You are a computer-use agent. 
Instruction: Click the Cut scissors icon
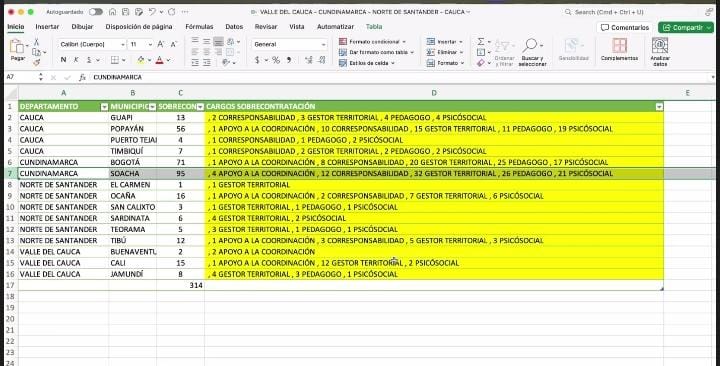click(36, 42)
